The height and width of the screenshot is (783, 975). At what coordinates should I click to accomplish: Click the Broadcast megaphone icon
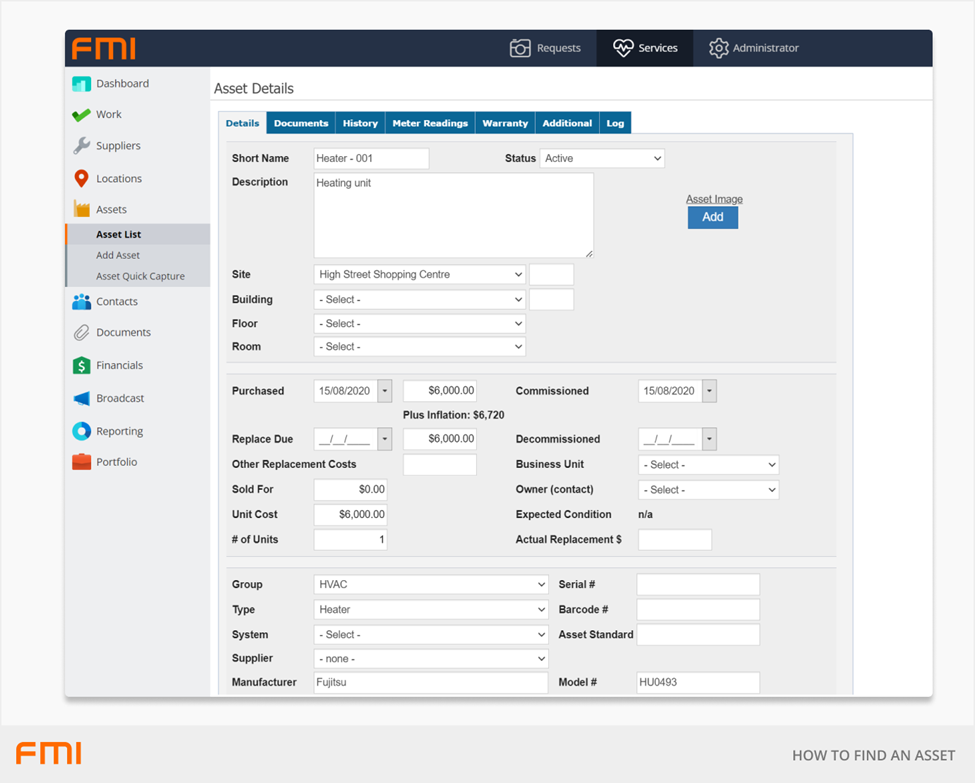point(81,398)
